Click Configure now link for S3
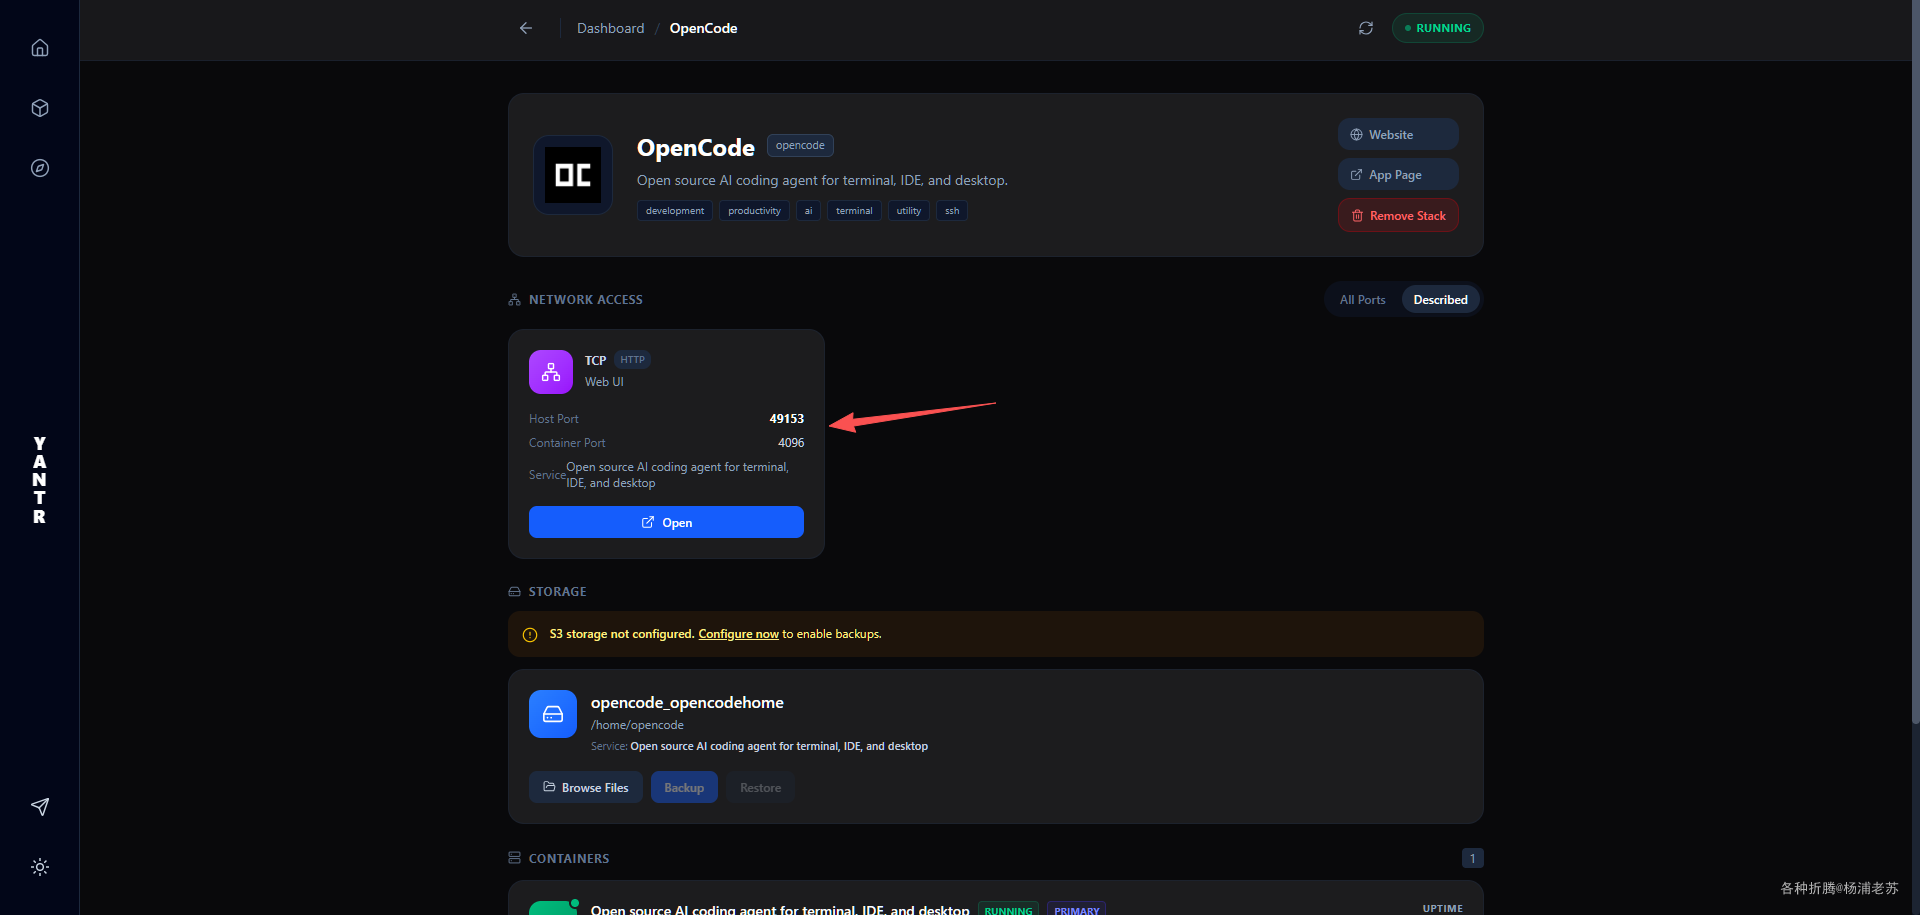Viewport: 1920px width, 915px height. tap(739, 634)
